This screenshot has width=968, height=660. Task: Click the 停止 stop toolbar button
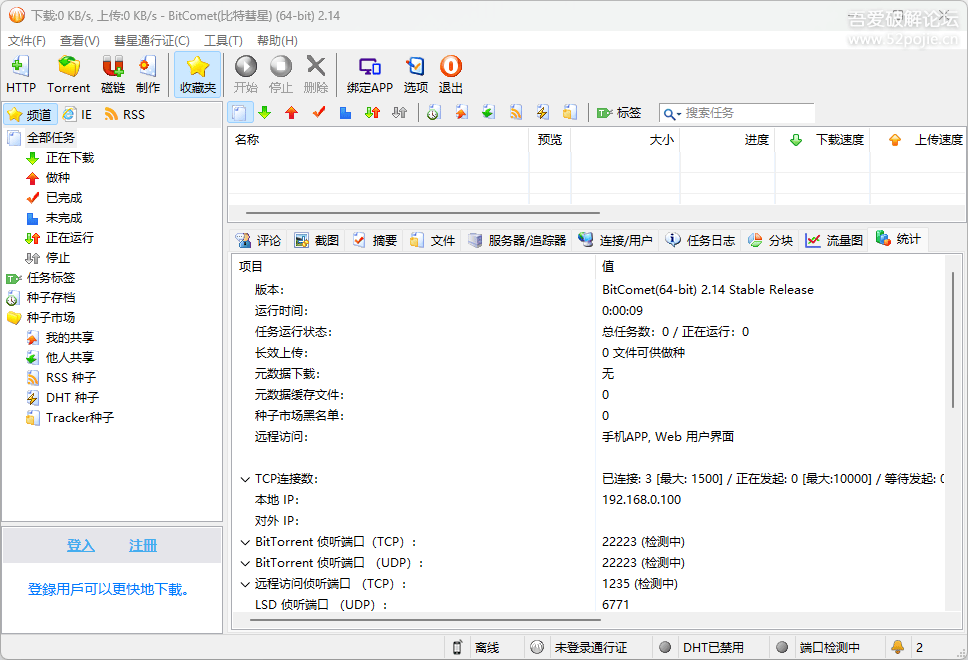click(281, 74)
